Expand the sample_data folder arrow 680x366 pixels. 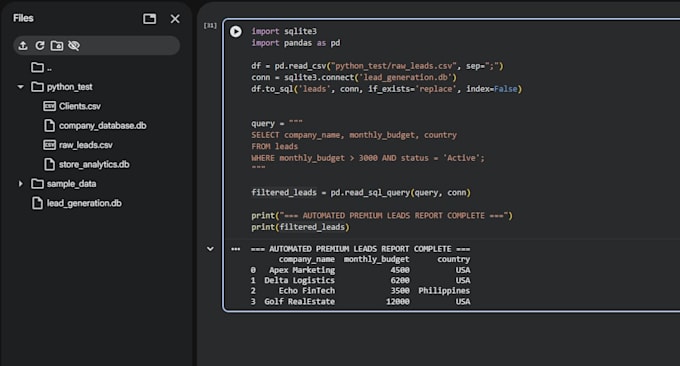(20, 184)
